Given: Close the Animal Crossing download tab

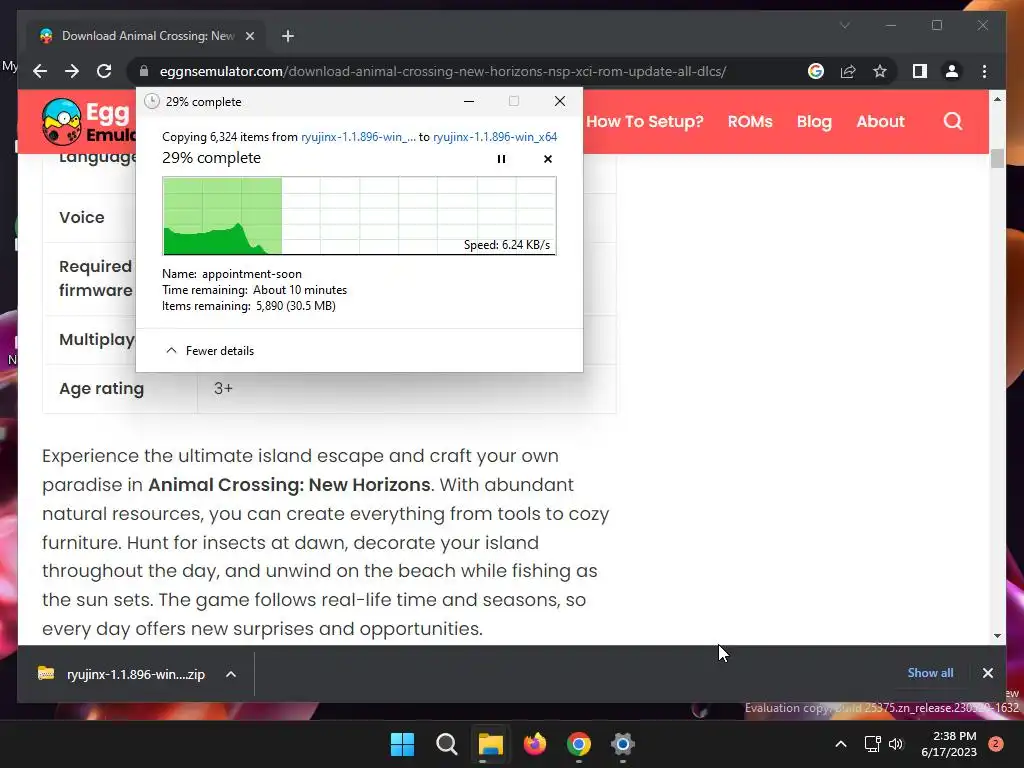Looking at the screenshot, I should point(249,36).
